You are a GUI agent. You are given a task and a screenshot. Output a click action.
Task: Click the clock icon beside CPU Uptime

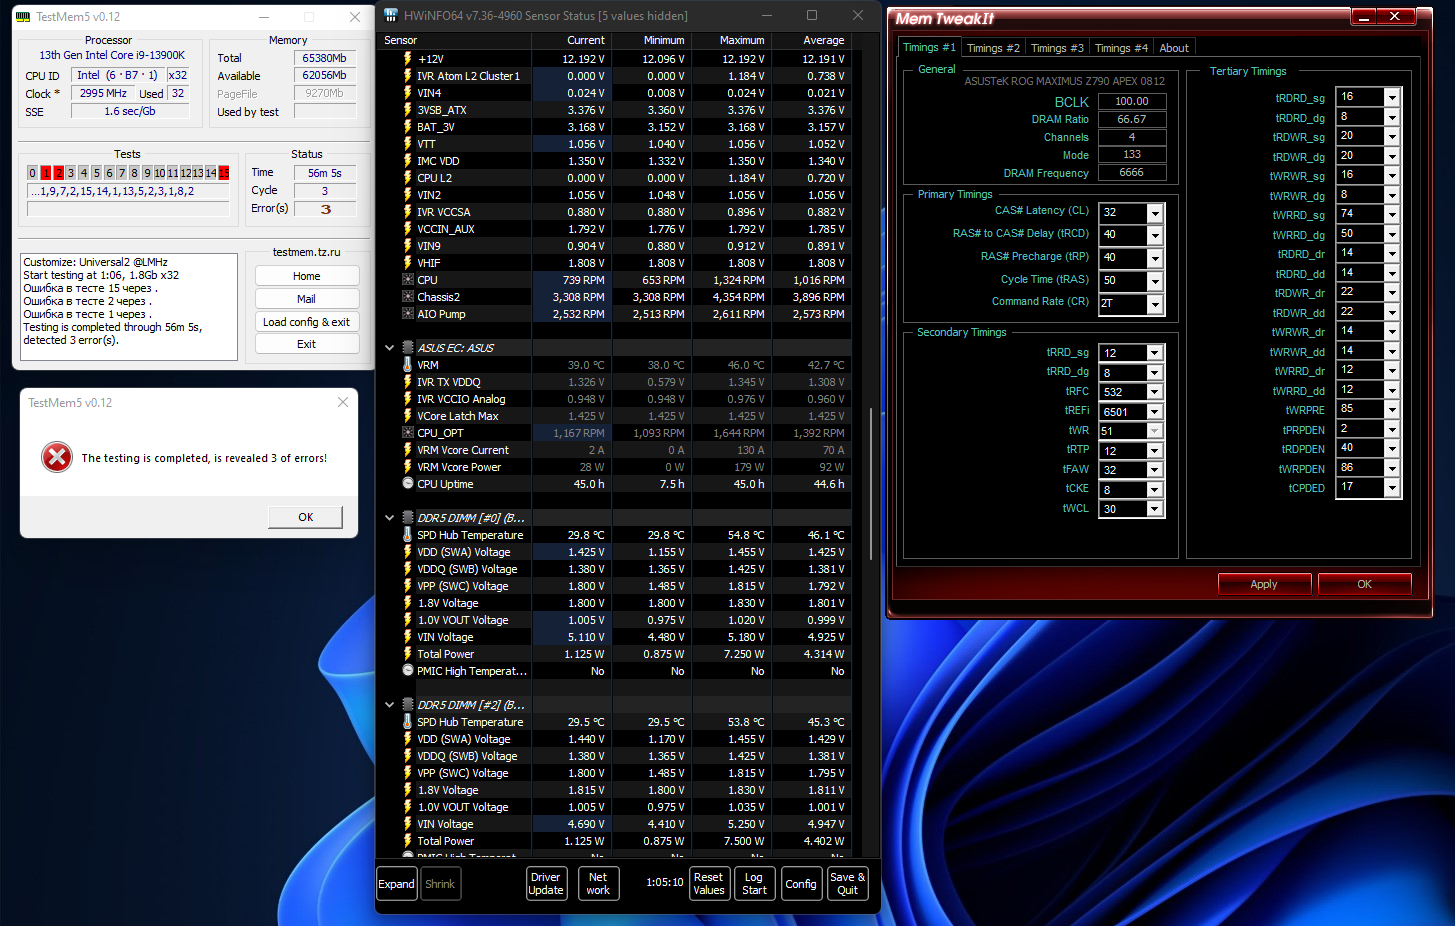[x=407, y=484]
